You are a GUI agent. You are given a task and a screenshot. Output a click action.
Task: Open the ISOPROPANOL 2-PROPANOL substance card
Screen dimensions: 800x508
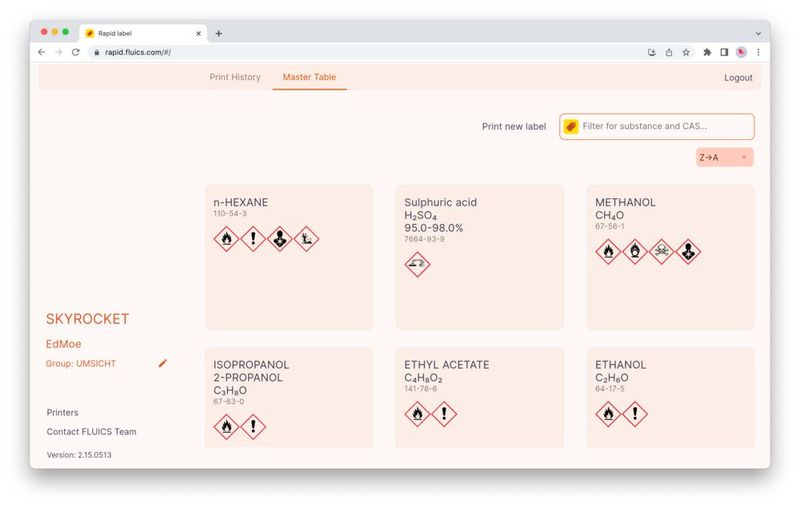coord(289,397)
